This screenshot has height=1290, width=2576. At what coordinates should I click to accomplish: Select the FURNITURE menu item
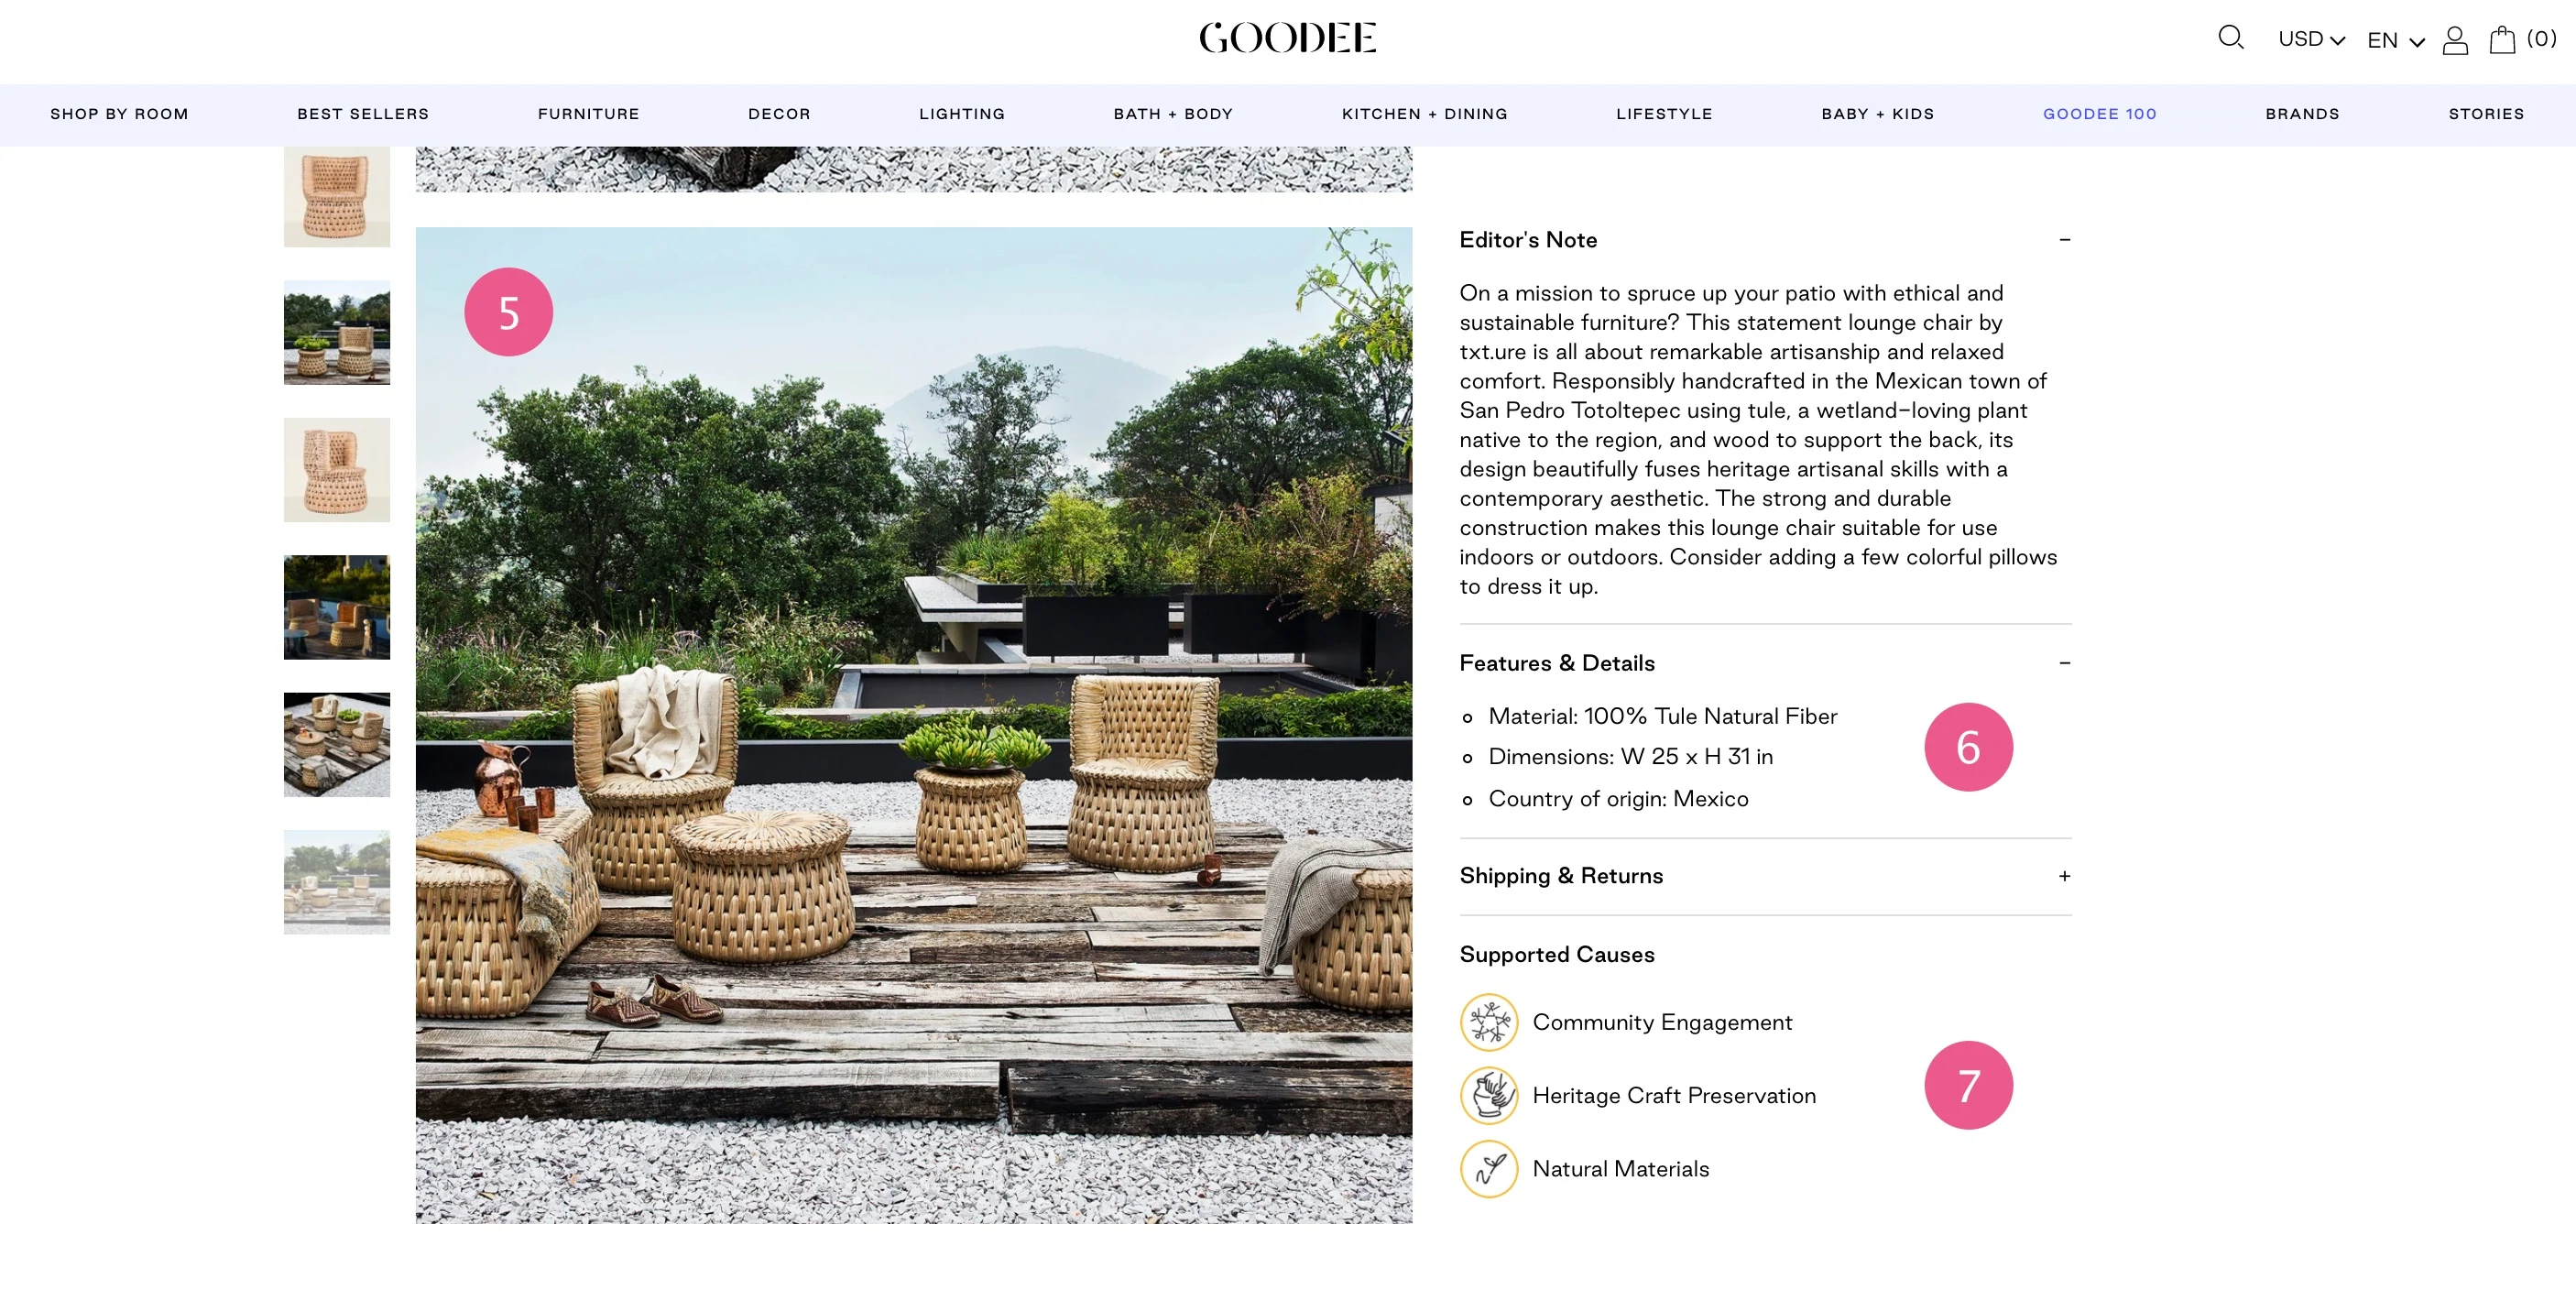589,114
